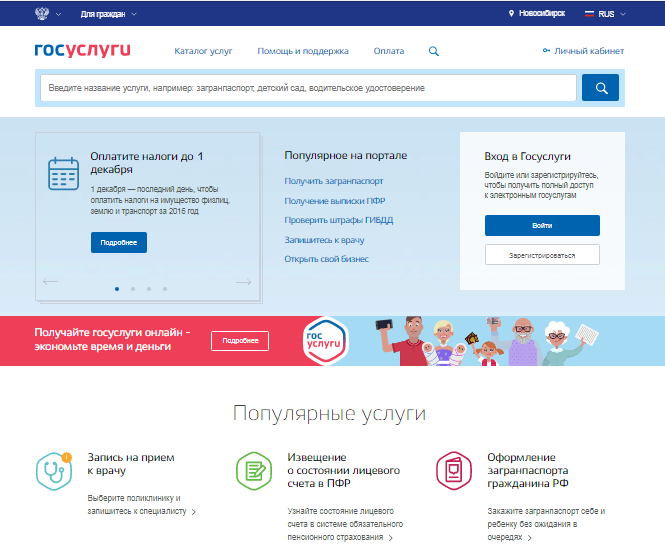Click orange notification badge on stethoscope icon
665x559 pixels.
coord(67,457)
